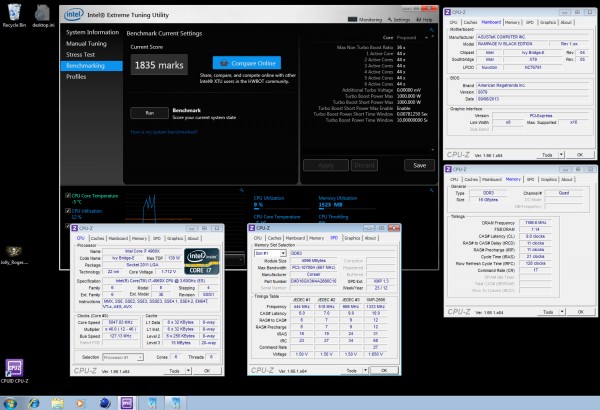Viewport: 600px width, 410px height.
Task: Click the Apply button in XTU
Action: 326,165
